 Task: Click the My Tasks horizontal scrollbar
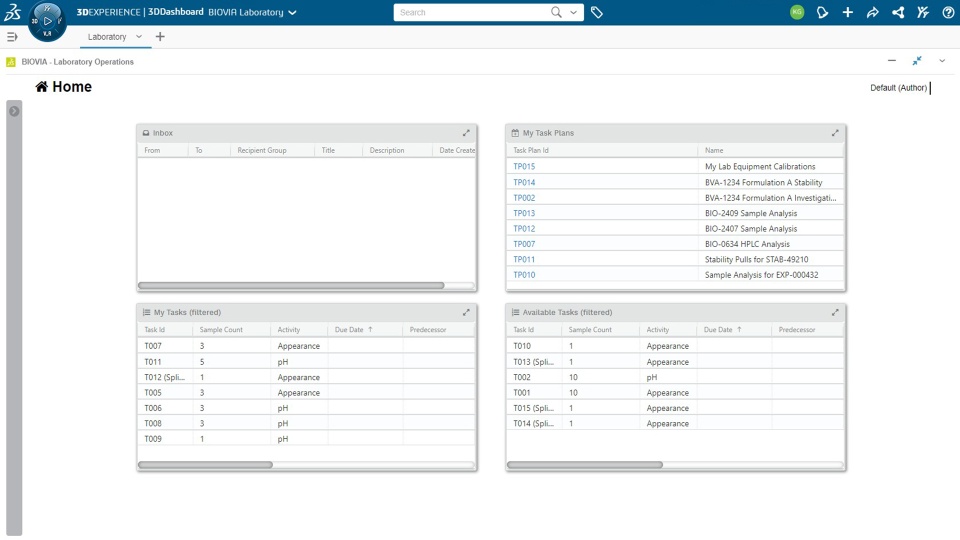pyautogui.click(x=205, y=465)
